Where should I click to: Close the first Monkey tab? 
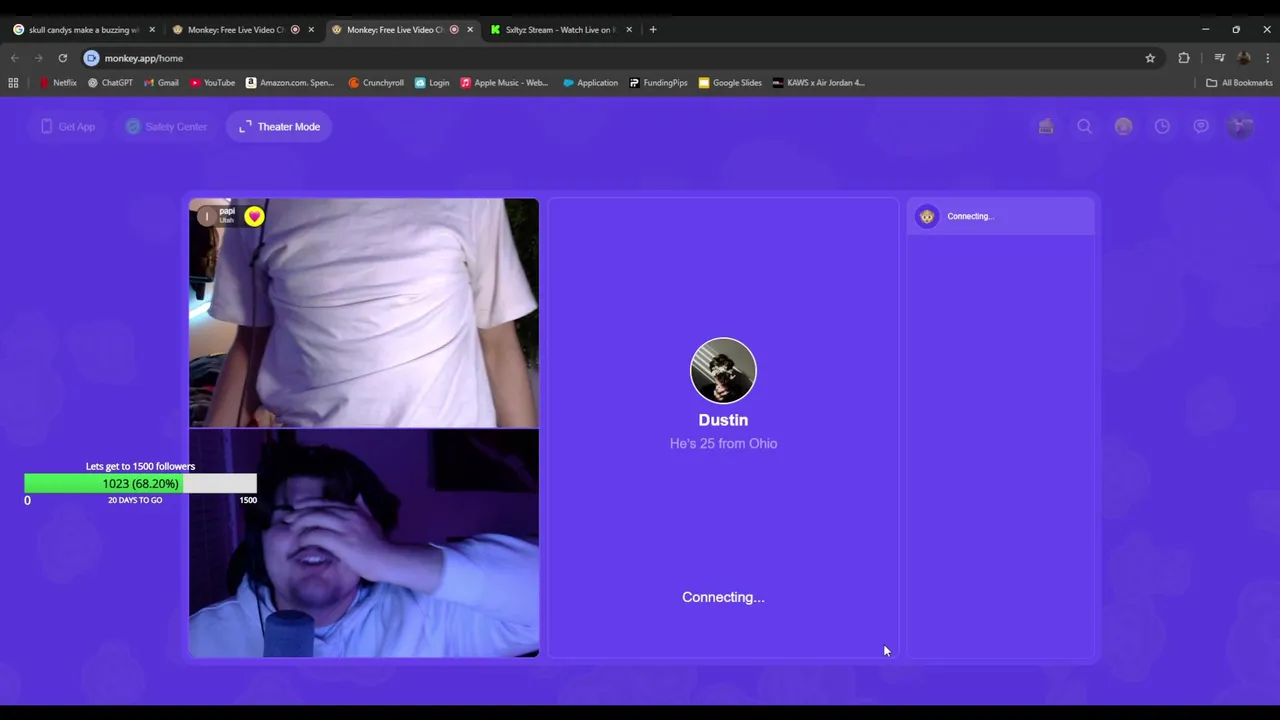pyautogui.click(x=311, y=30)
